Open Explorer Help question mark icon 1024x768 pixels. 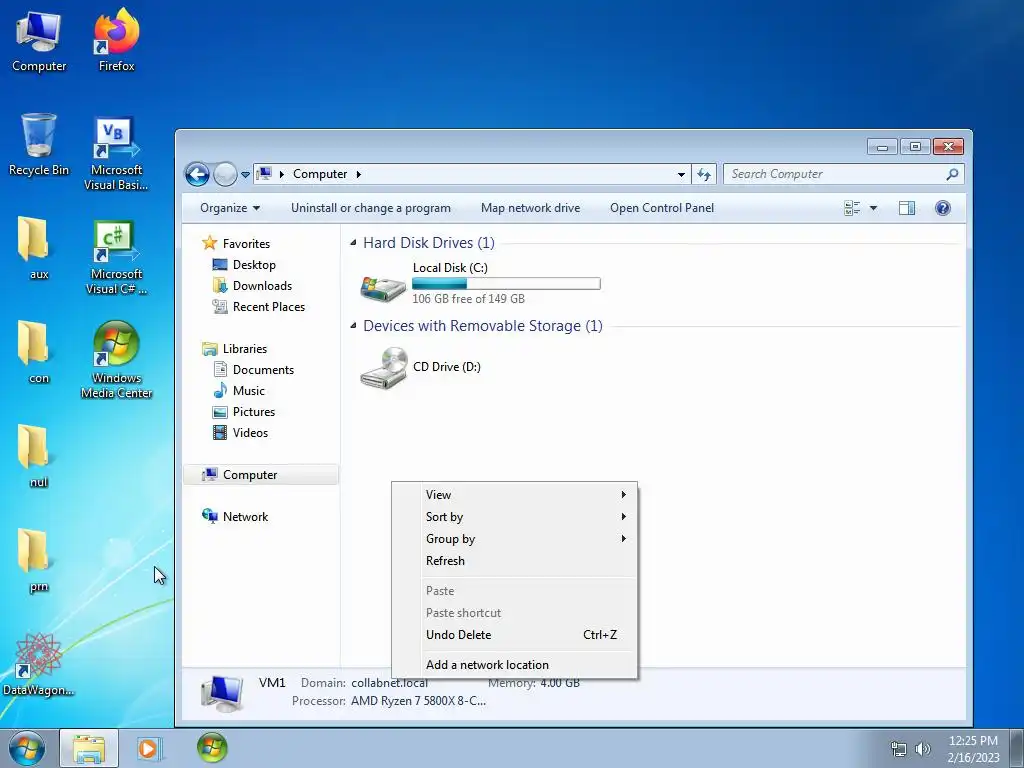[x=942, y=208]
